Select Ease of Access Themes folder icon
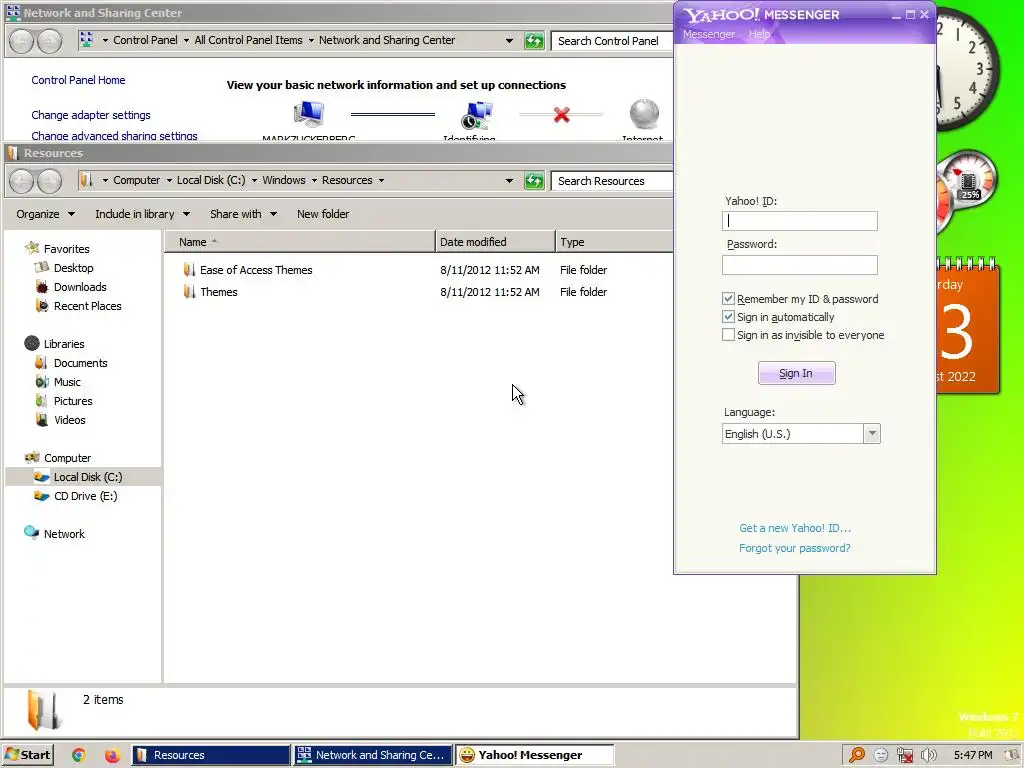1024x768 pixels. point(189,270)
